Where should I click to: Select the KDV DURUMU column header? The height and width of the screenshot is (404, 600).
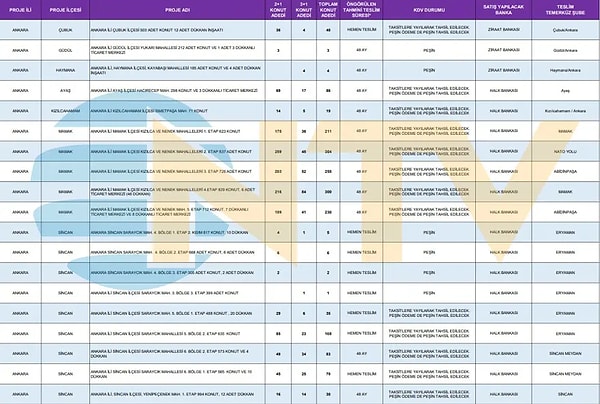(x=429, y=10)
